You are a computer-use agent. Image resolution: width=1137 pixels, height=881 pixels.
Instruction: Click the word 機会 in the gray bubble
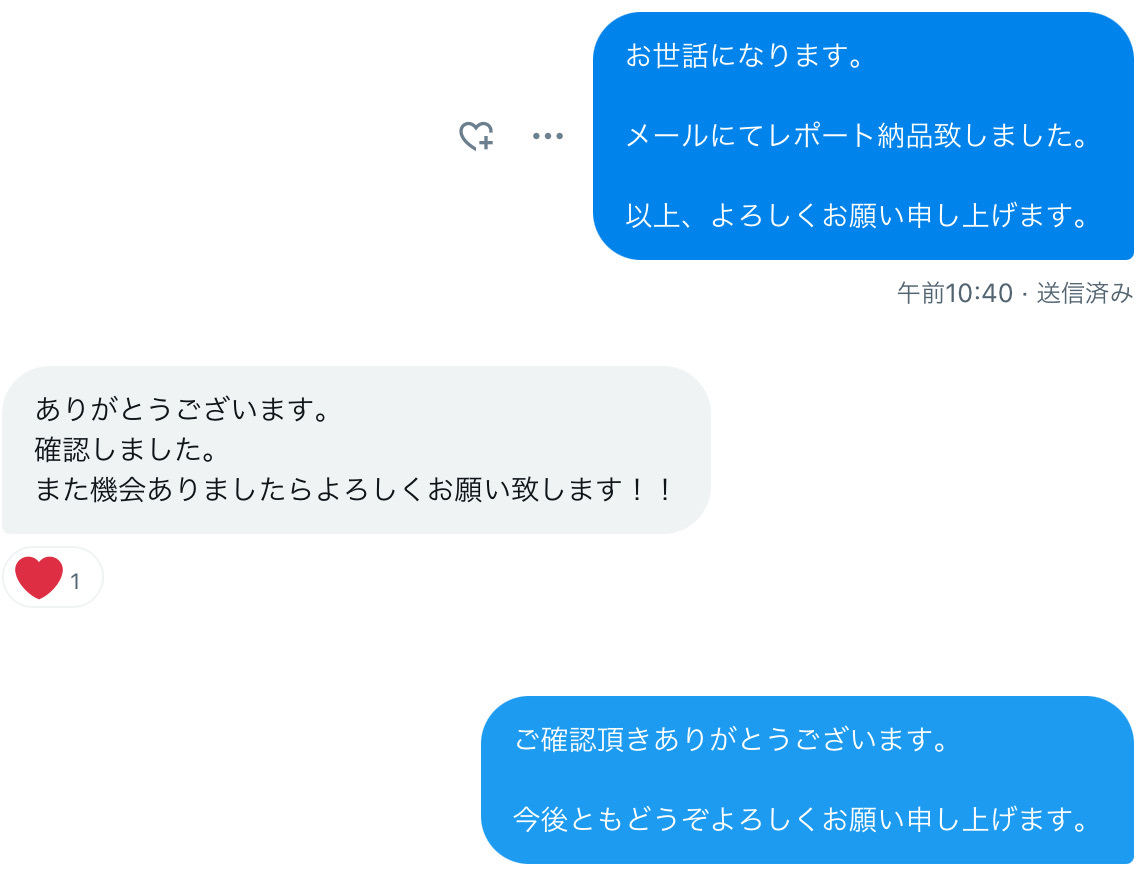119,490
